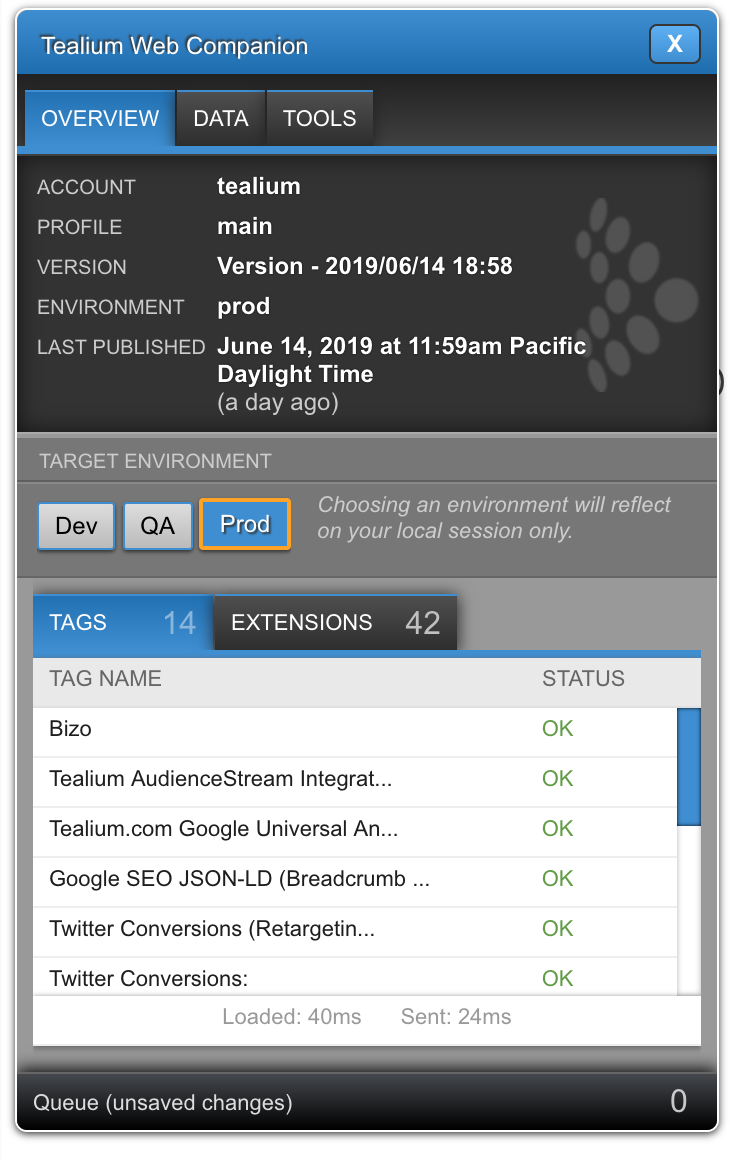The height and width of the screenshot is (1160, 730).
Task: Click the STATUS column header
Action: coord(583,678)
